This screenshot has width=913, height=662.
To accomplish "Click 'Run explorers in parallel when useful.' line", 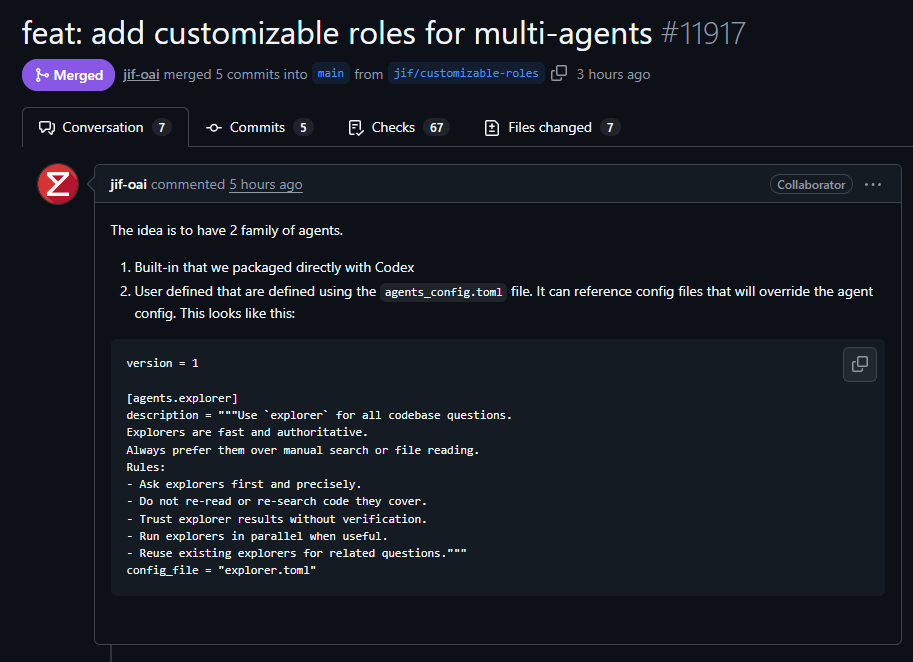I will pyautogui.click(x=257, y=536).
